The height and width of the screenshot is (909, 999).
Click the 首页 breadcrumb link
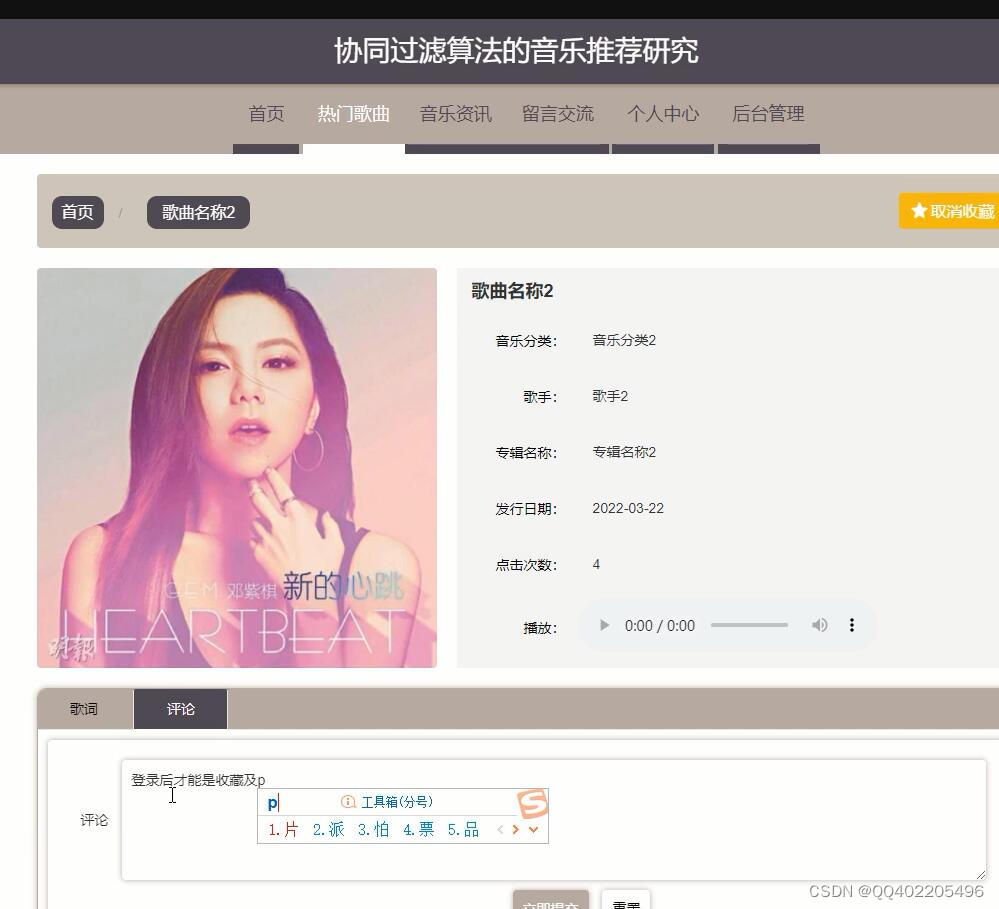pyautogui.click(x=77, y=212)
